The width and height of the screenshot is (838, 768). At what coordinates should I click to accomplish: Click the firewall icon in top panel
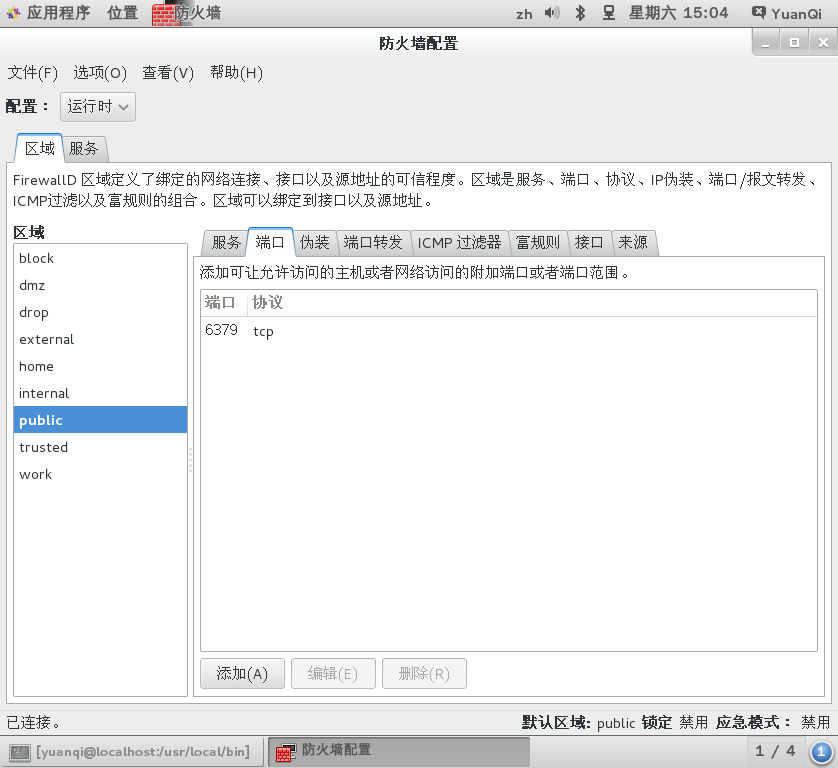[166, 13]
